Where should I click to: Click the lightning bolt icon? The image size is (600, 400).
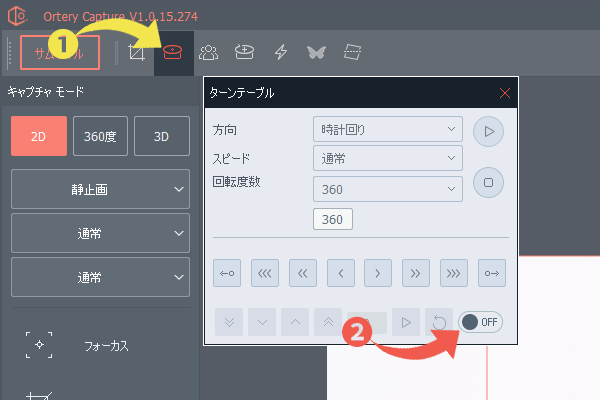[x=281, y=52]
